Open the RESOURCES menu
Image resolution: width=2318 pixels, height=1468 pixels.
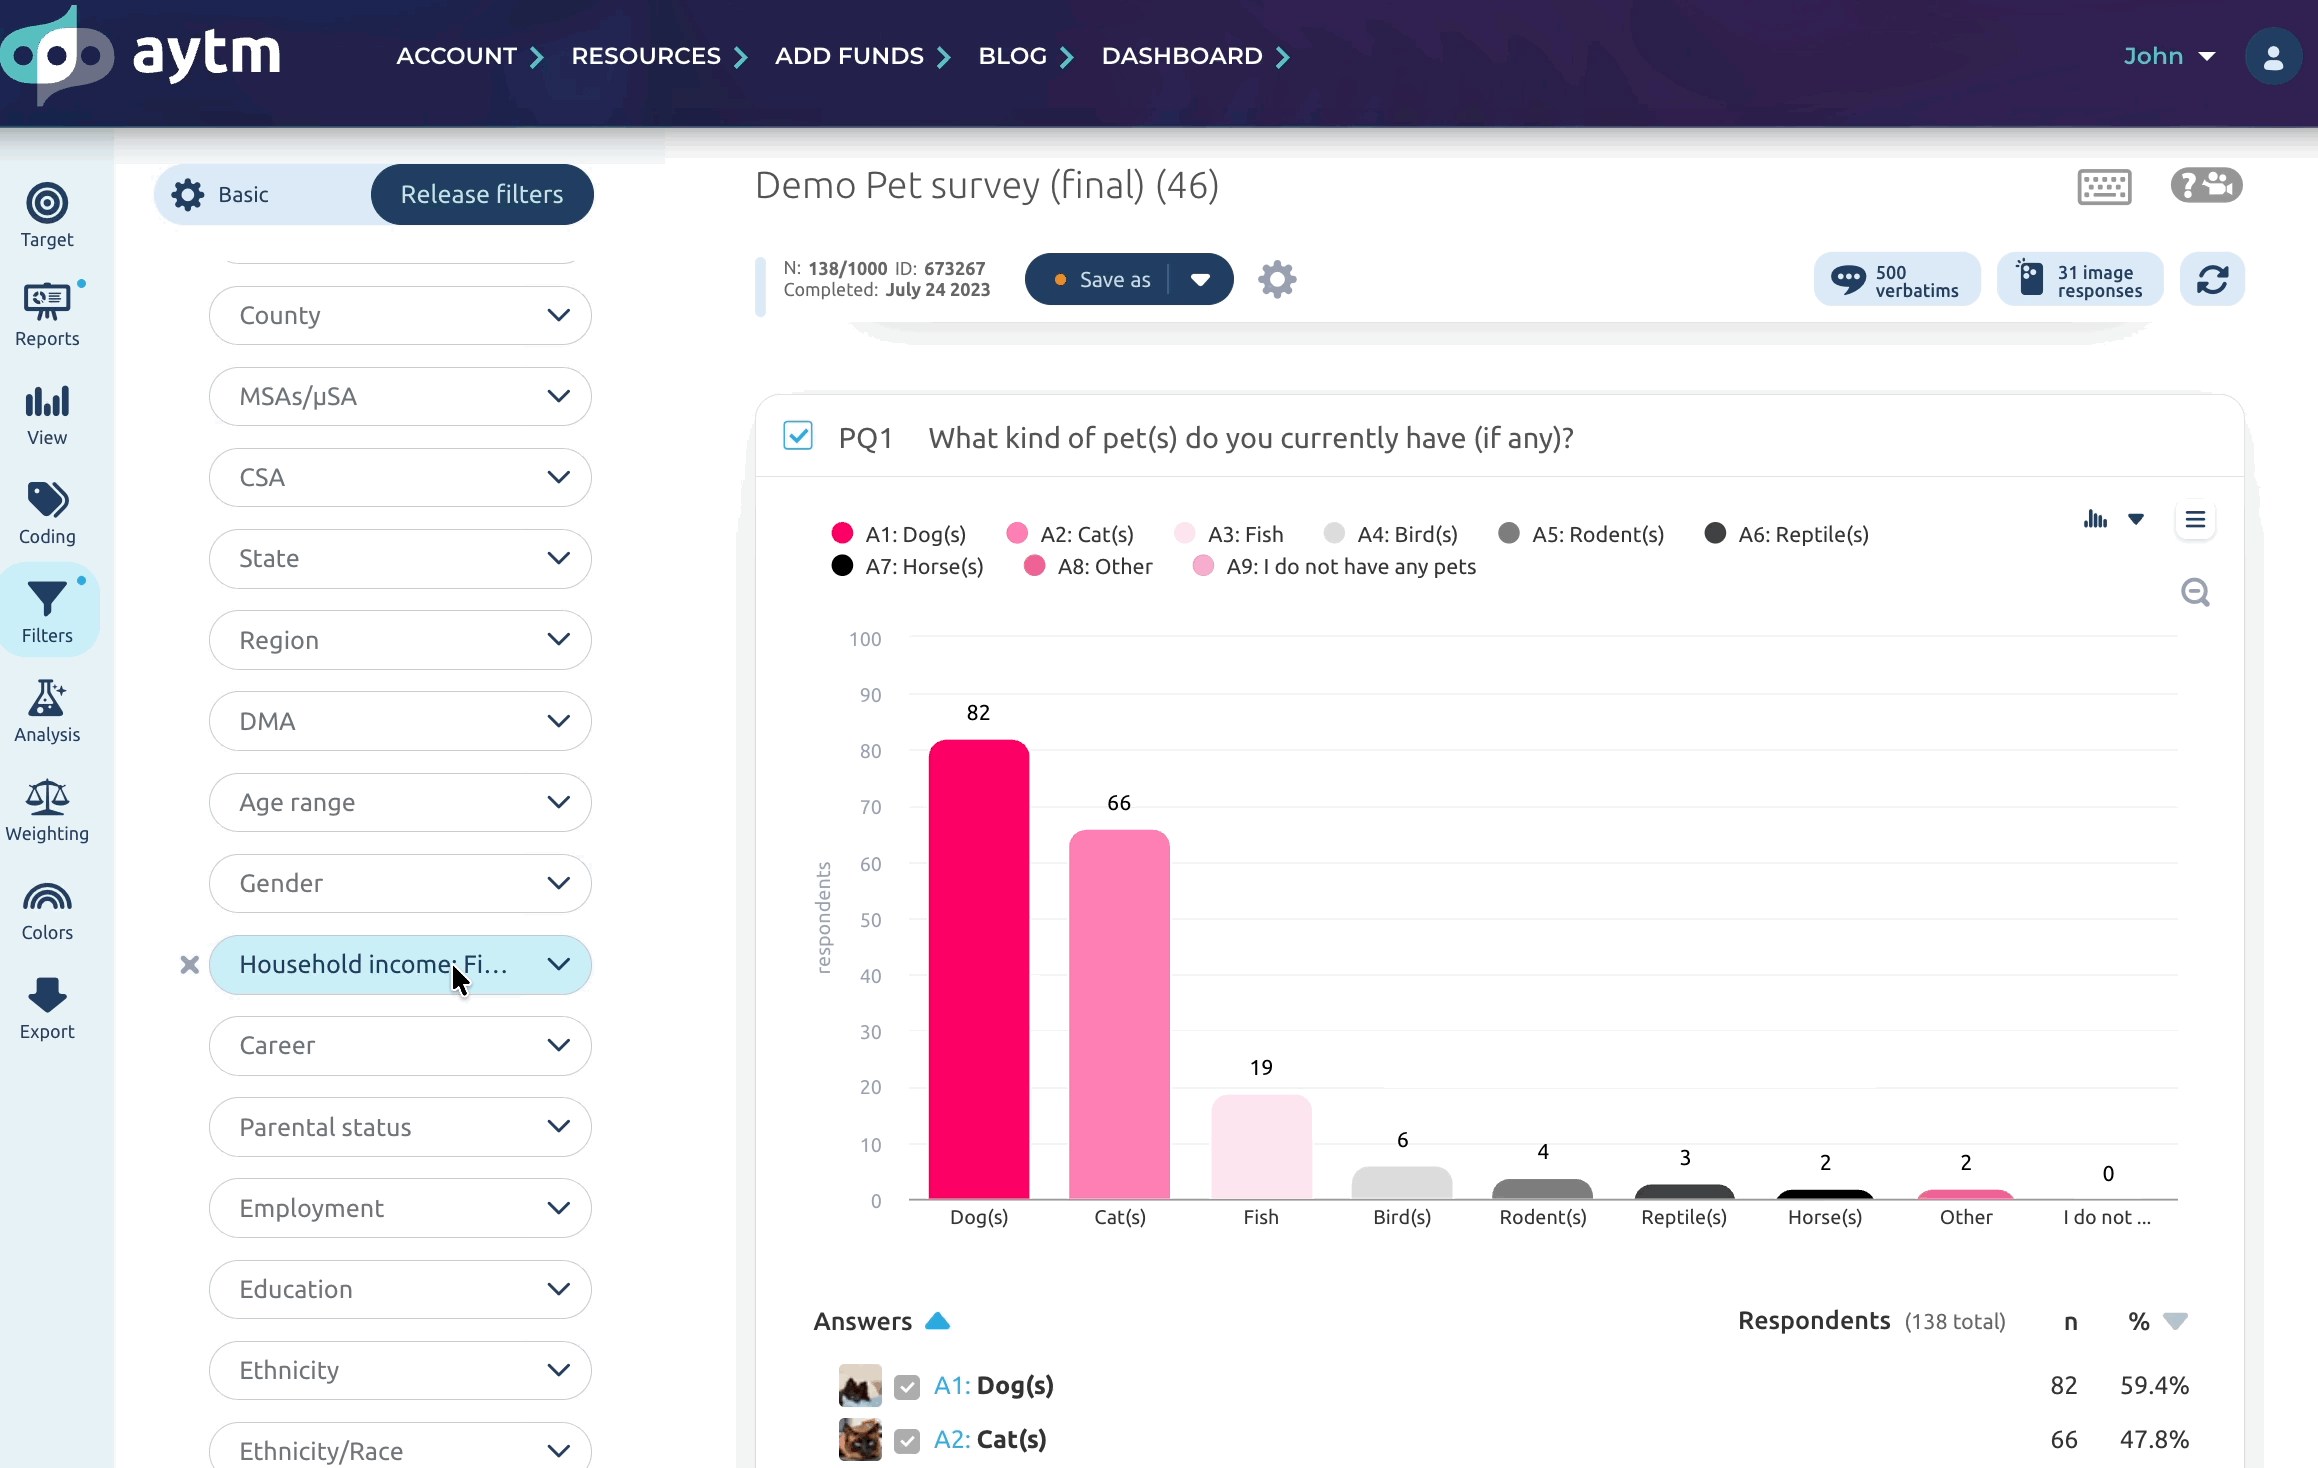click(659, 56)
